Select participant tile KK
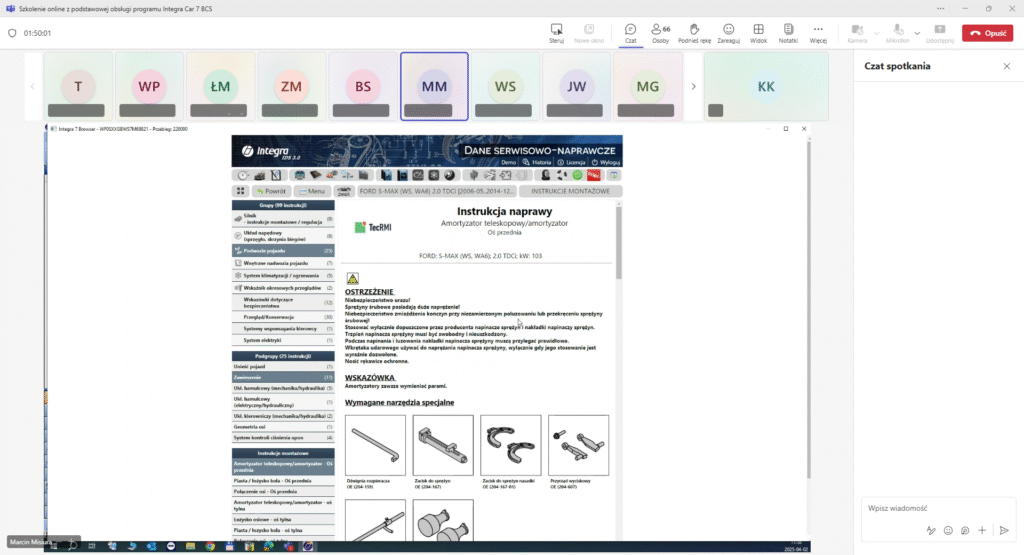This screenshot has height=555, width=1024. click(x=766, y=86)
